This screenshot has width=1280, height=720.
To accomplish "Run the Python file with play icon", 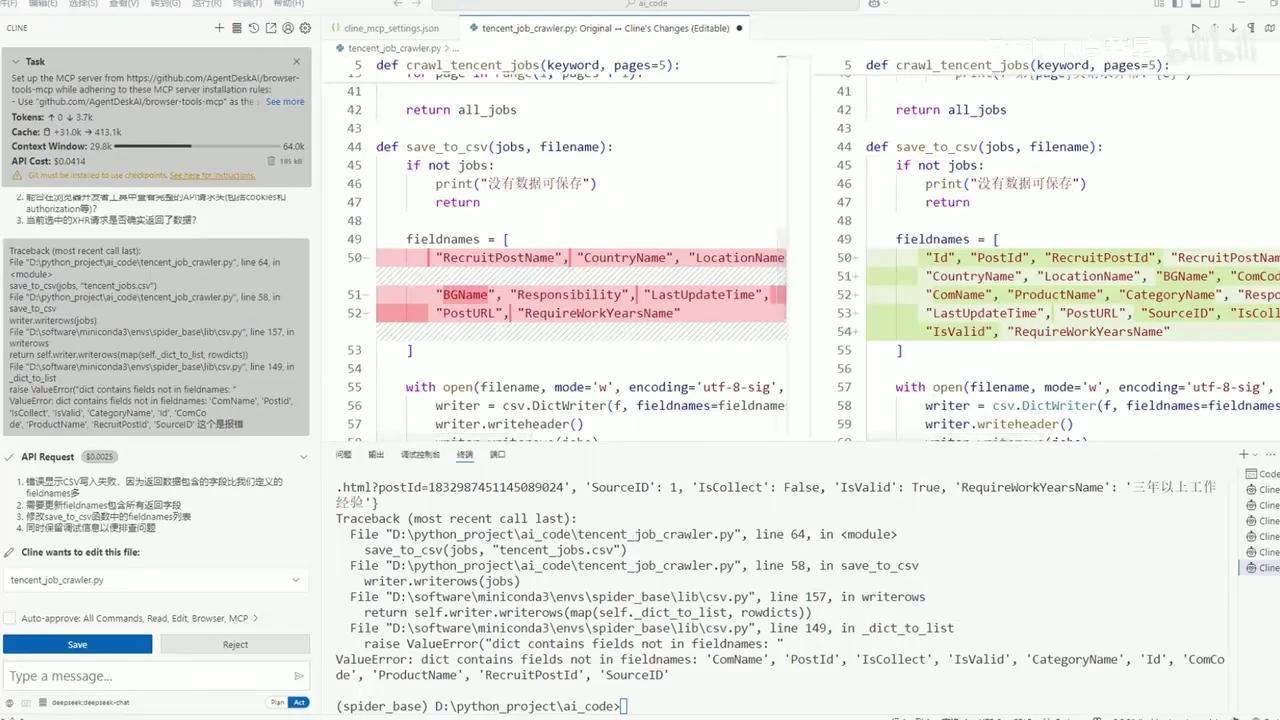I will 1196,28.
